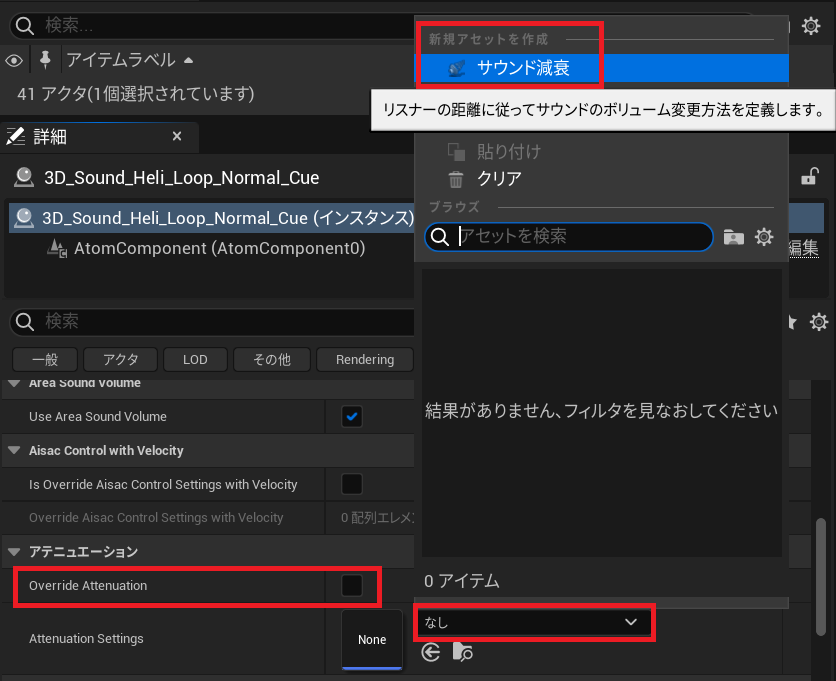836x681 pixels.
Task: Open outliner settings gear icon
Action: point(811,26)
